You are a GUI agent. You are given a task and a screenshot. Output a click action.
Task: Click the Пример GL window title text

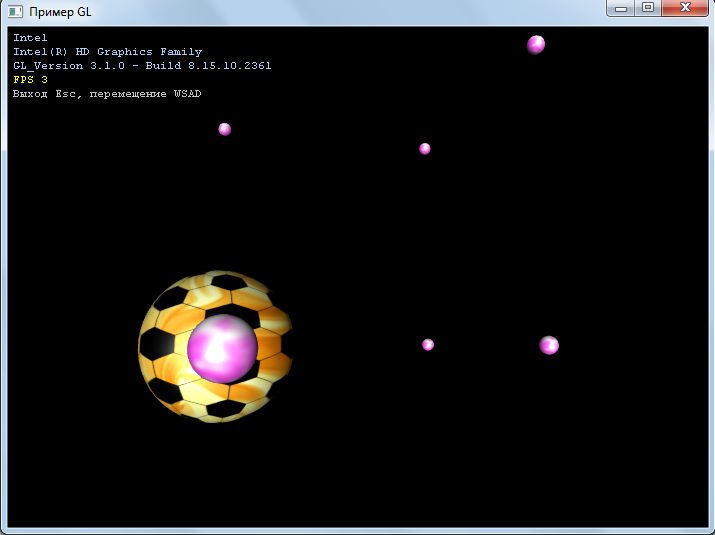pos(60,11)
